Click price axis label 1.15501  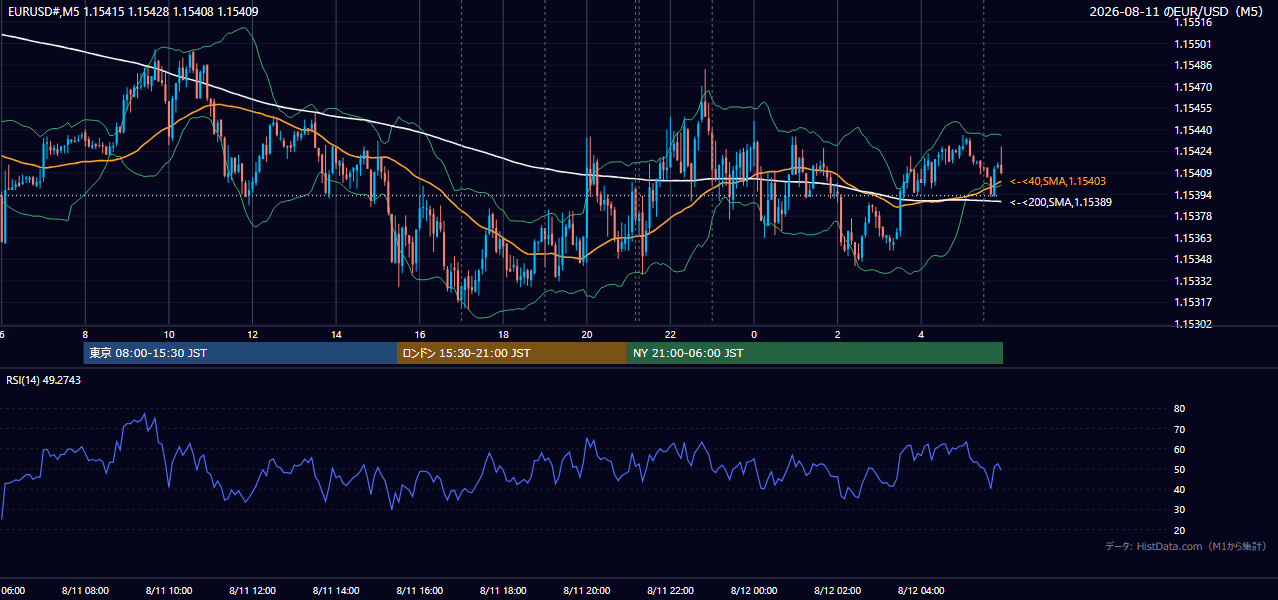(1193, 44)
